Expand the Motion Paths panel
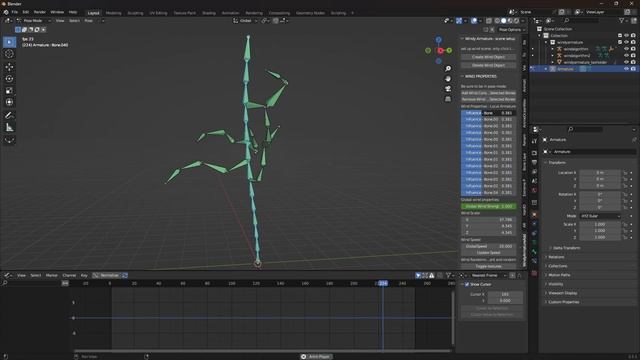 coord(559,275)
